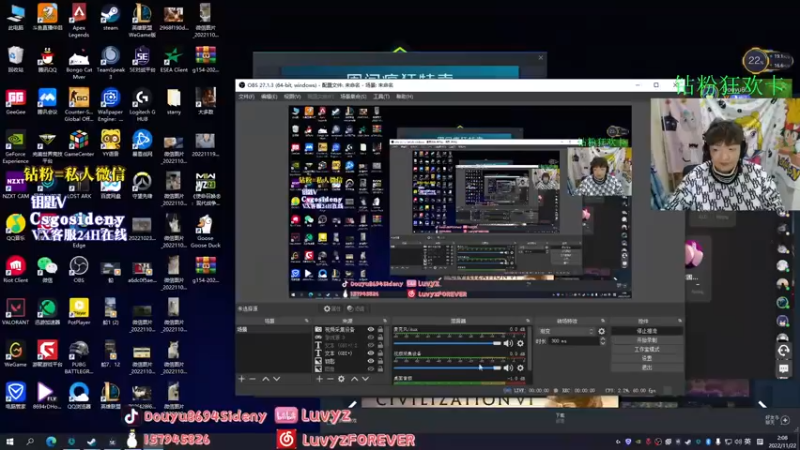The width and height of the screenshot is (800, 450).
Task: Open the starry folder on desktop
Action: [x=173, y=102]
